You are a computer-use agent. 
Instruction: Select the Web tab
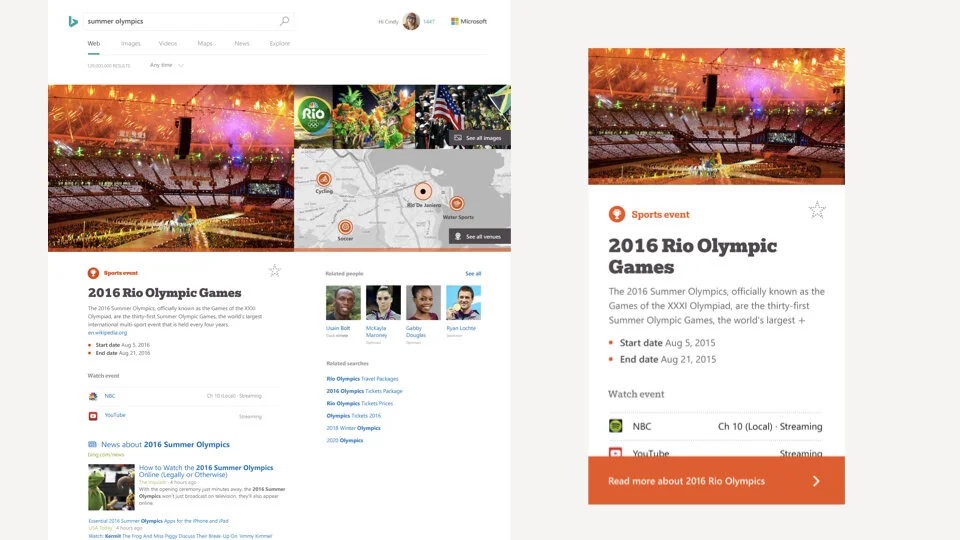click(x=94, y=43)
